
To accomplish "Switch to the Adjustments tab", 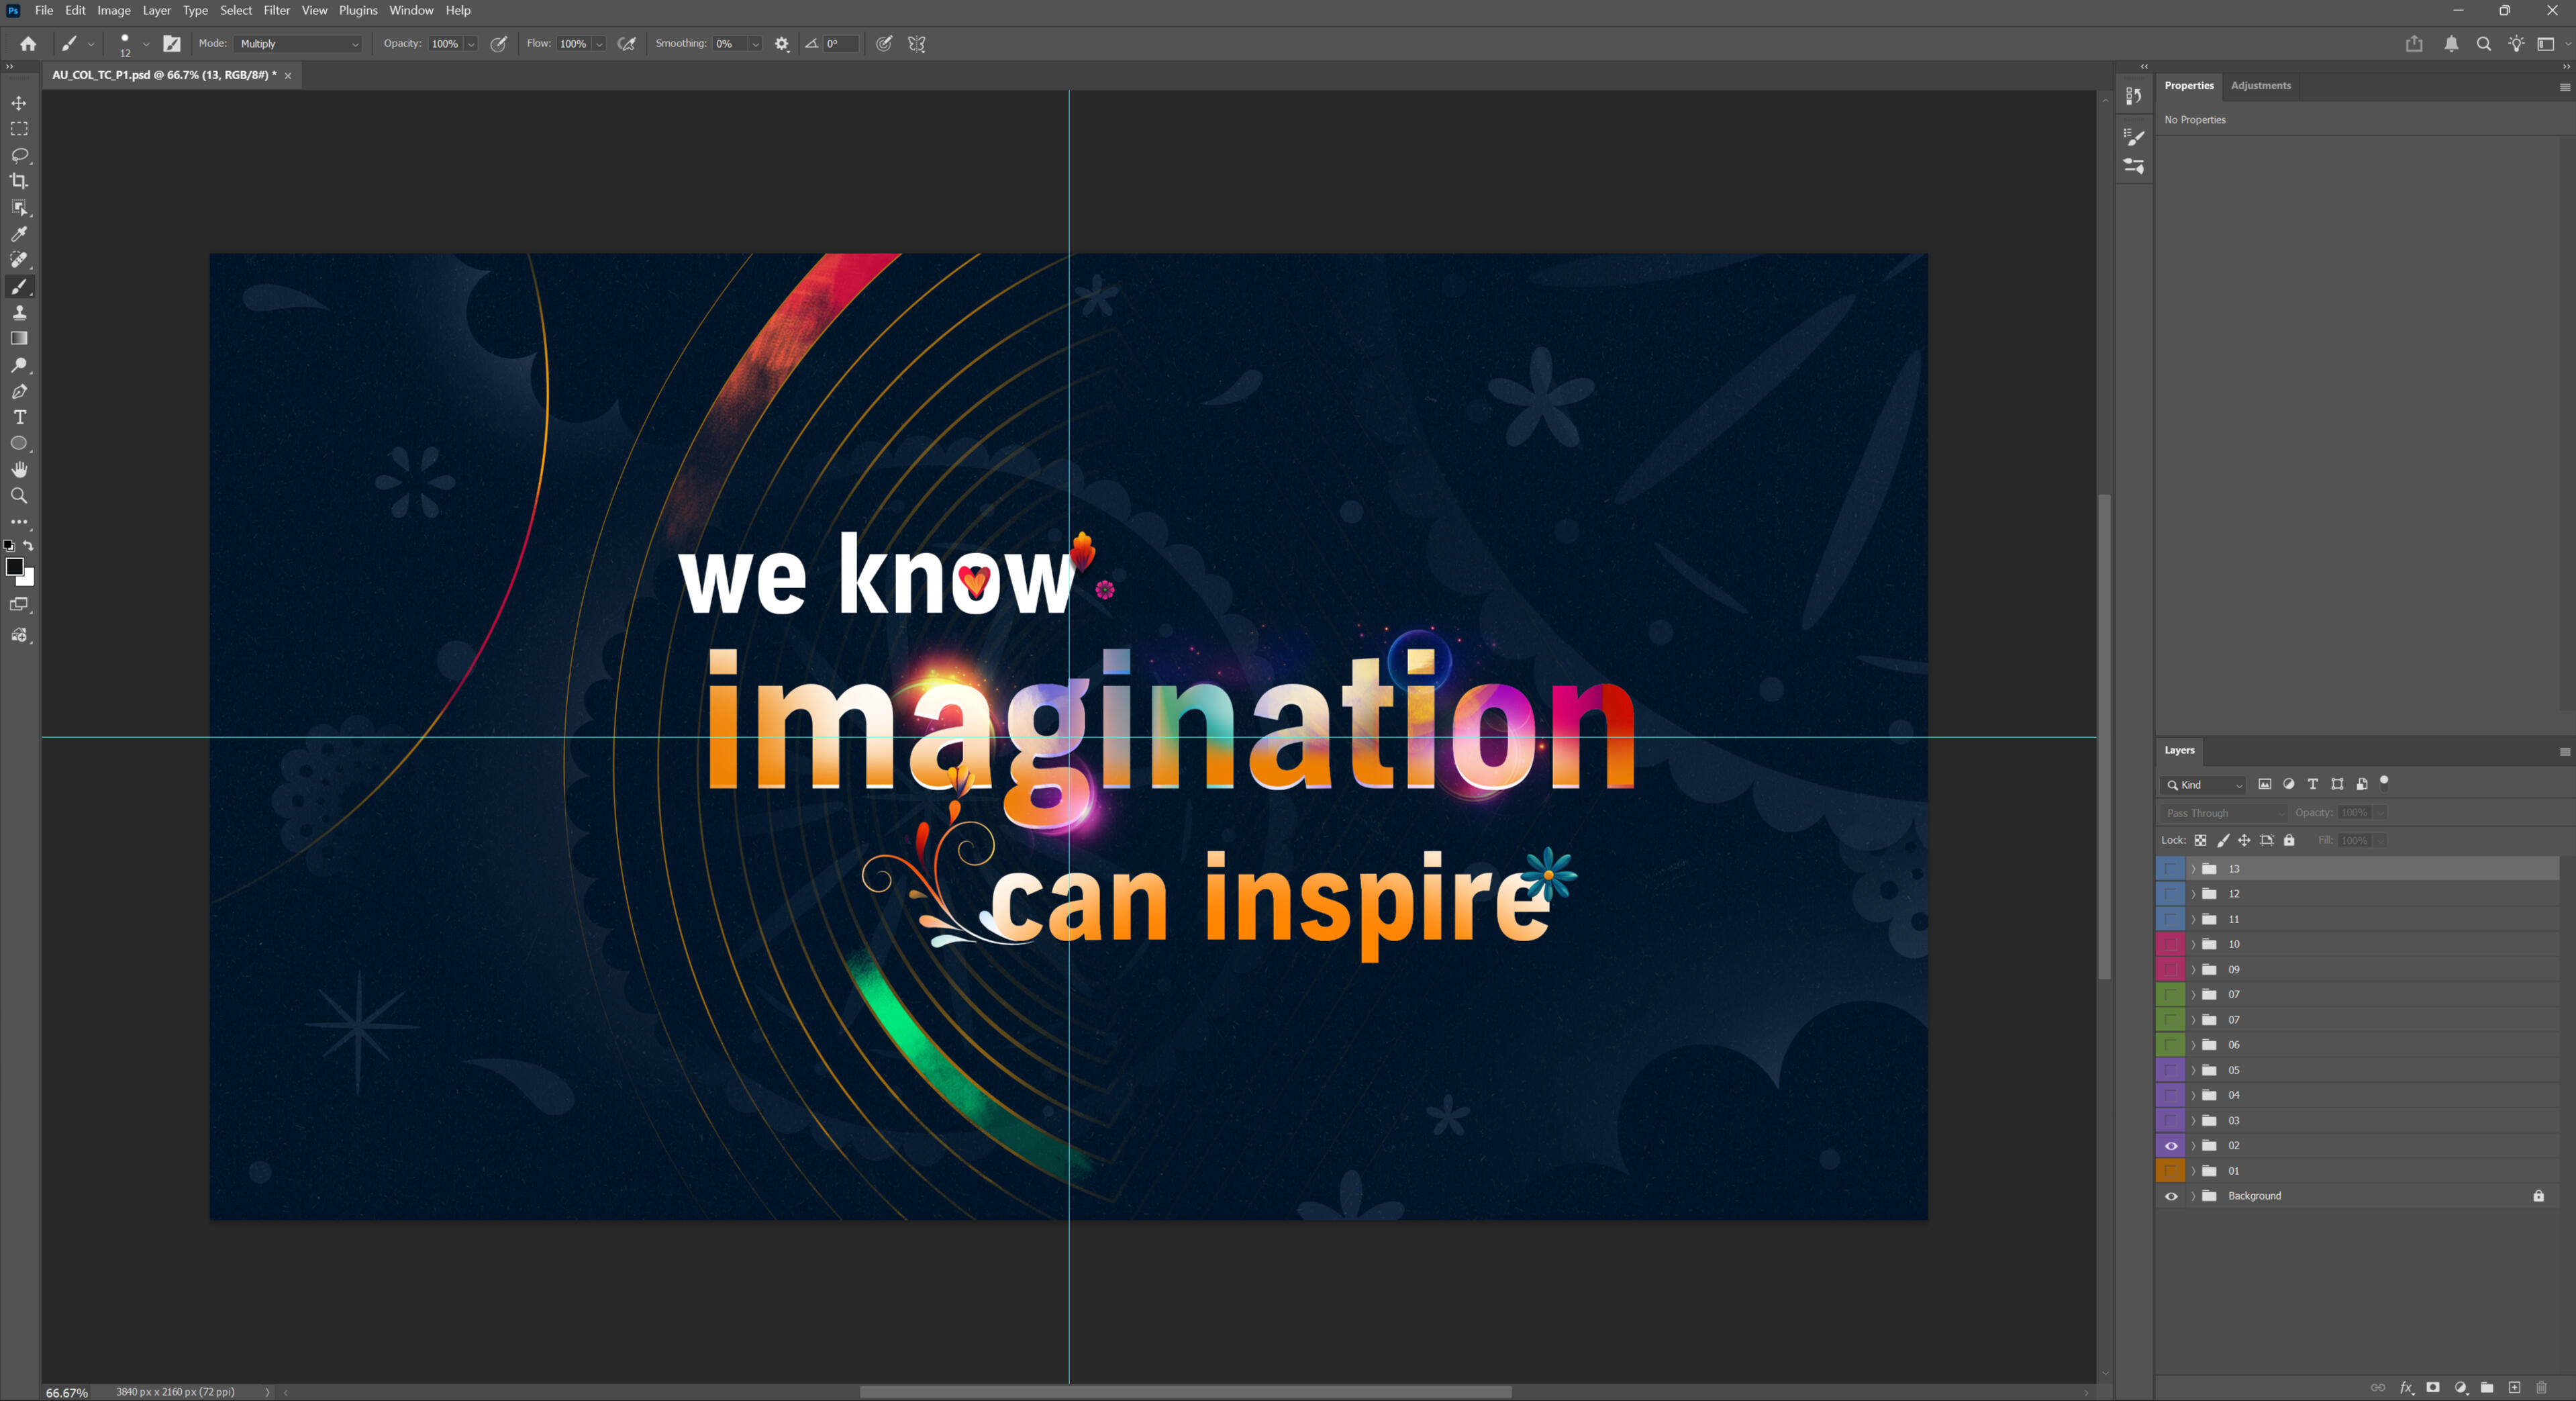I will (2260, 86).
